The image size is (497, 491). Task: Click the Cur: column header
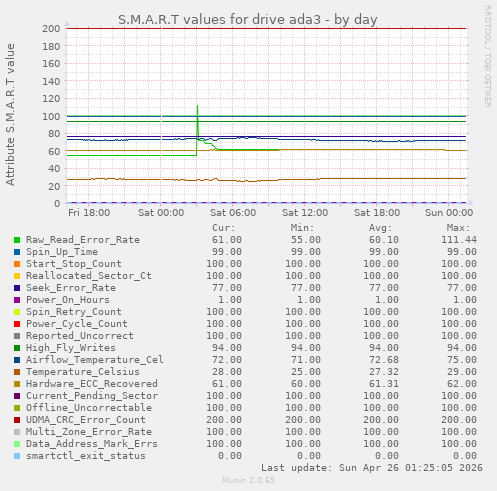(224, 228)
